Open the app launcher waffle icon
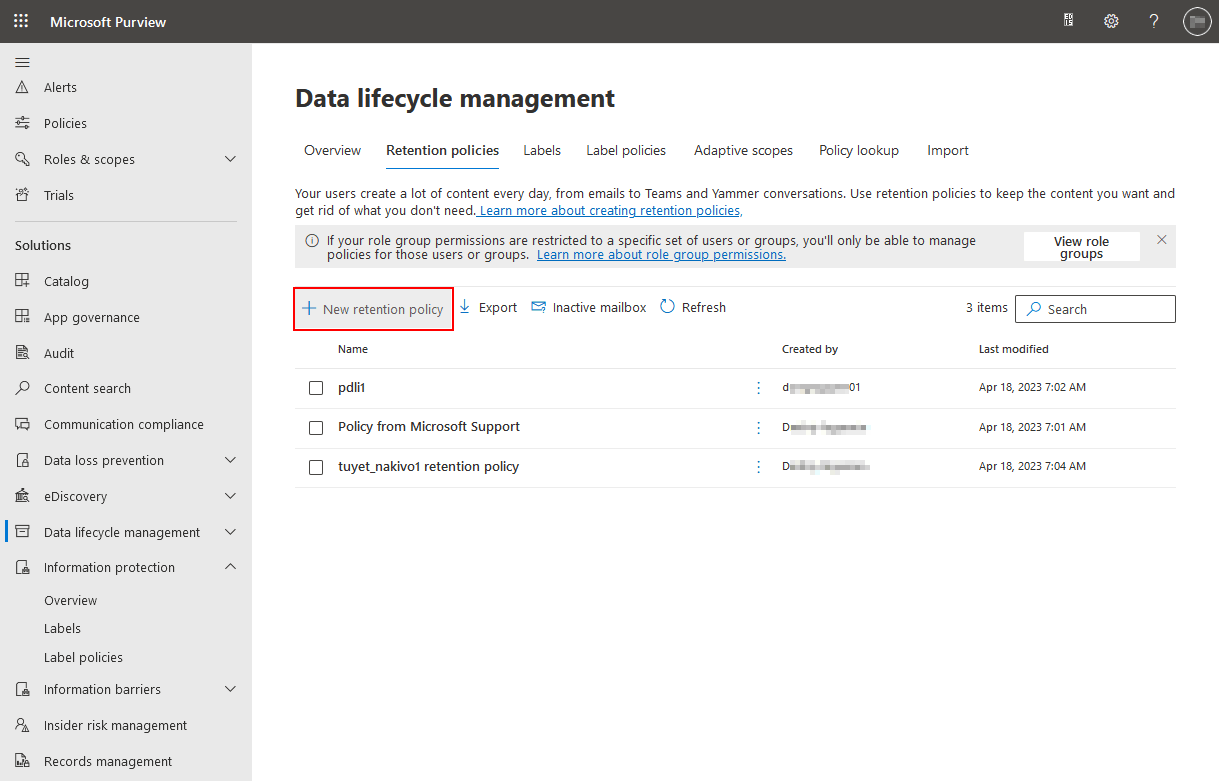Screen dimensions: 1219x781 (21, 21)
